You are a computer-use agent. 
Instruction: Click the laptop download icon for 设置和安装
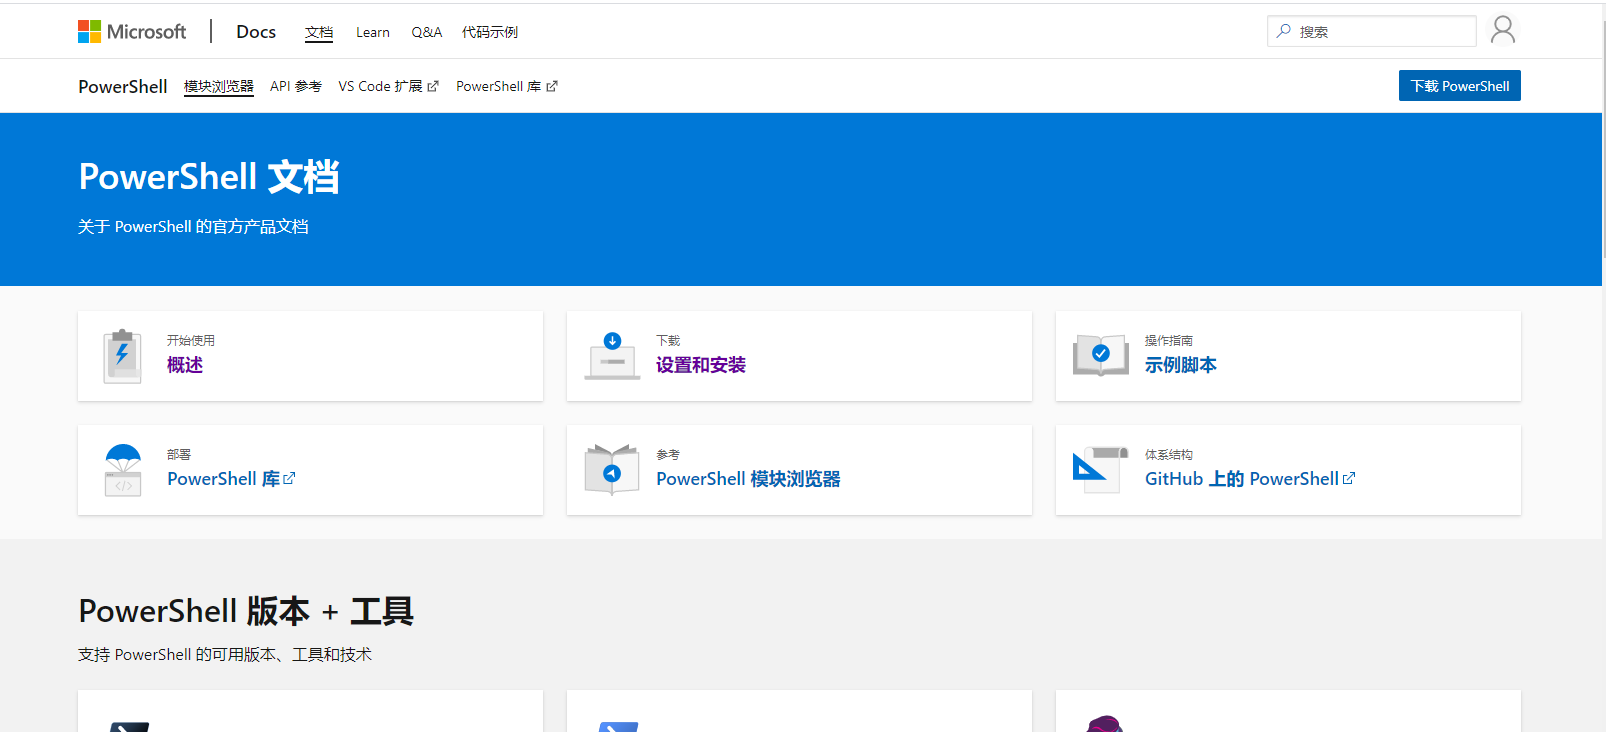(x=612, y=356)
